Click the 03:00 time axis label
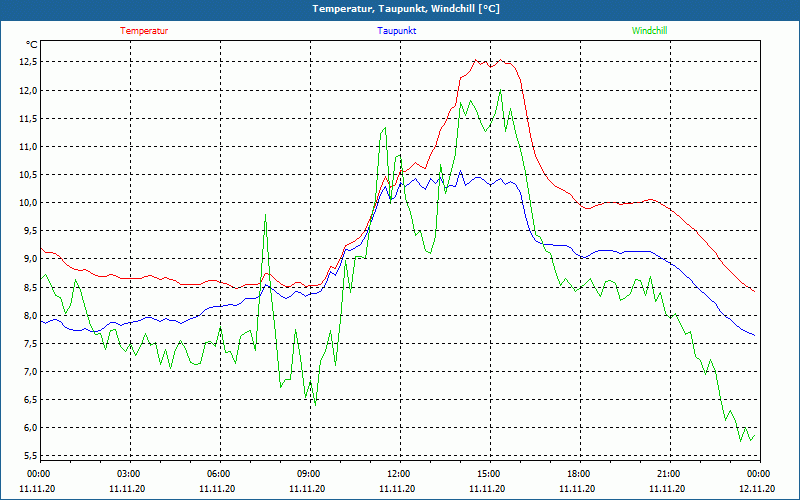Viewport: 800px width, 500px height. point(131,474)
